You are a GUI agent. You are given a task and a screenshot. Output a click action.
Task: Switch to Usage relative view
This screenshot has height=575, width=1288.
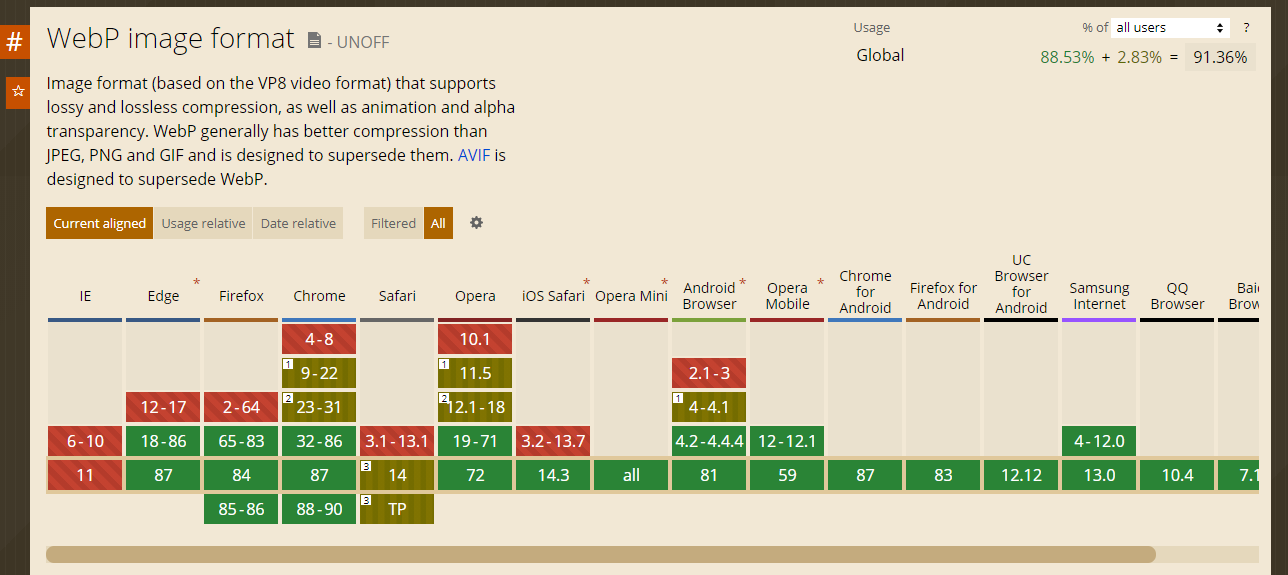(x=203, y=223)
